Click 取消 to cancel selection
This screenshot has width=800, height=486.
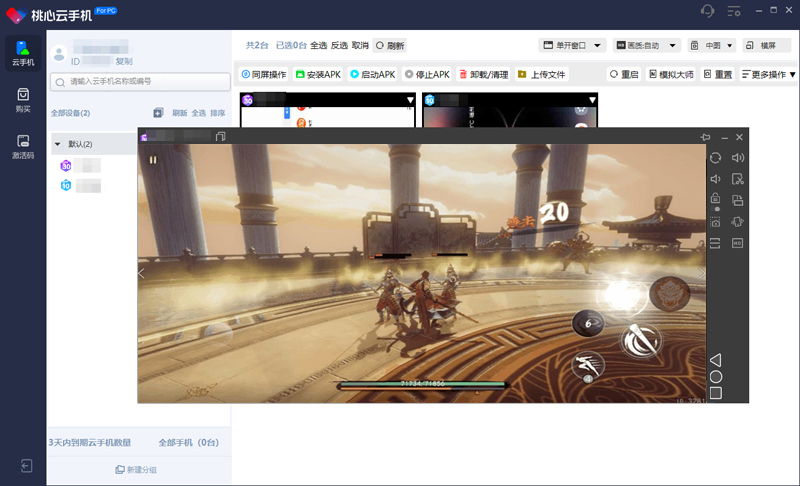tap(360, 45)
